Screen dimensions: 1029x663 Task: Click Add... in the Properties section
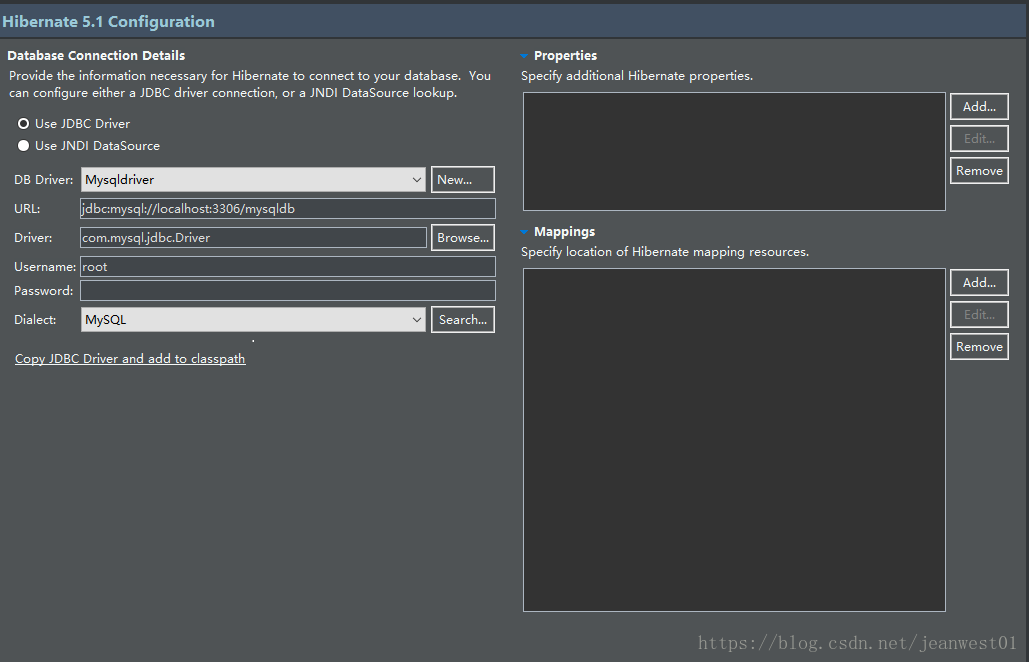pos(979,106)
